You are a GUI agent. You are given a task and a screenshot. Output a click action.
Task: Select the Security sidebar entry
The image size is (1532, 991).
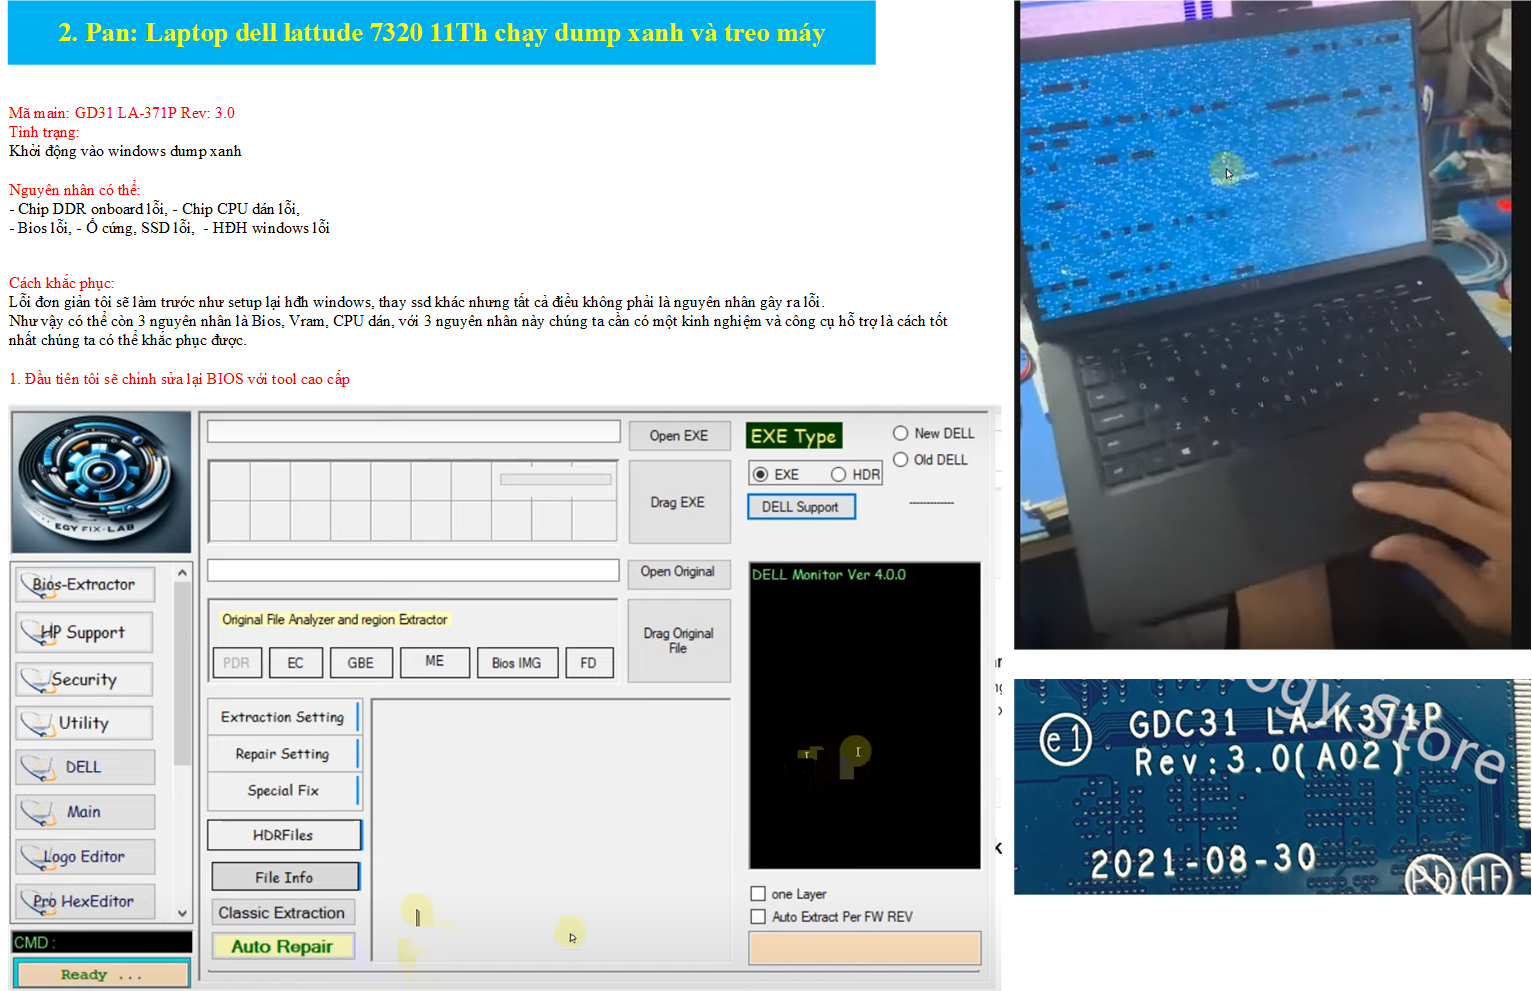[x=85, y=679]
